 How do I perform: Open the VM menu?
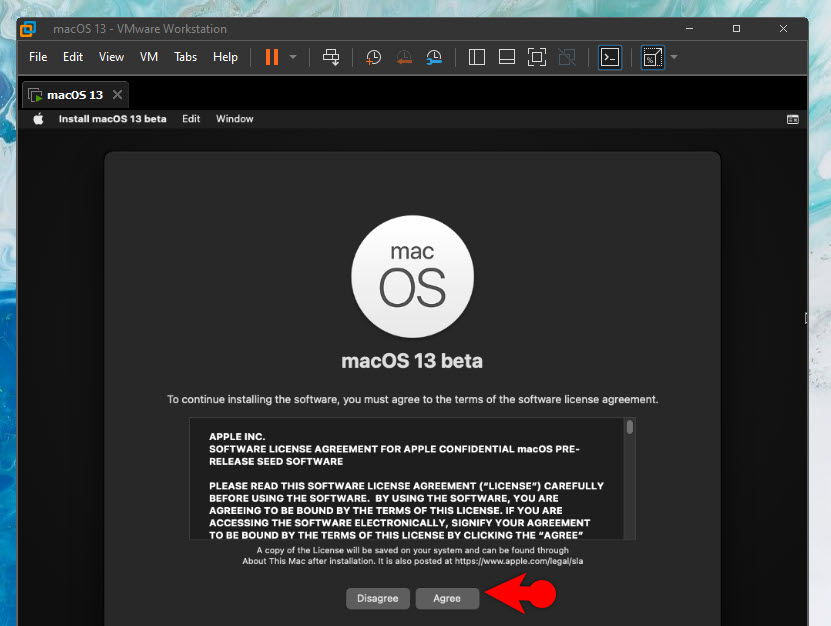click(x=149, y=57)
